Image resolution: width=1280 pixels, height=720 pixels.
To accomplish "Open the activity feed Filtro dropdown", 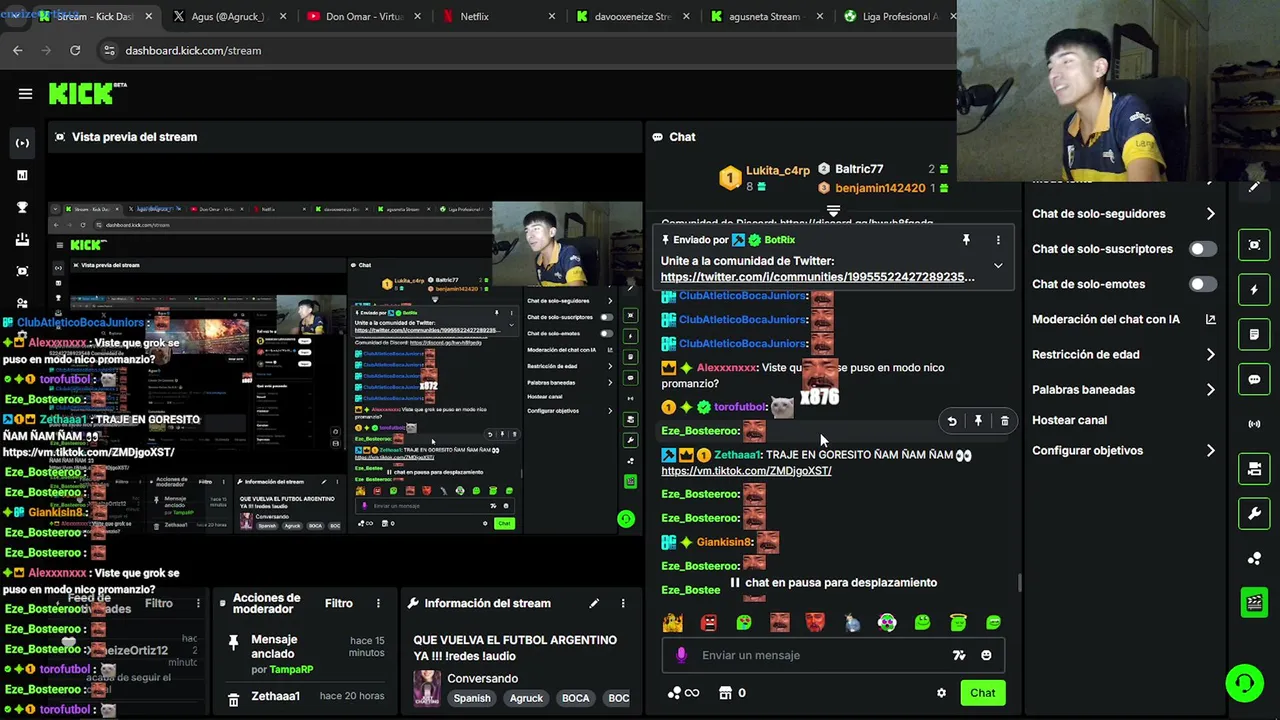I will click(159, 603).
